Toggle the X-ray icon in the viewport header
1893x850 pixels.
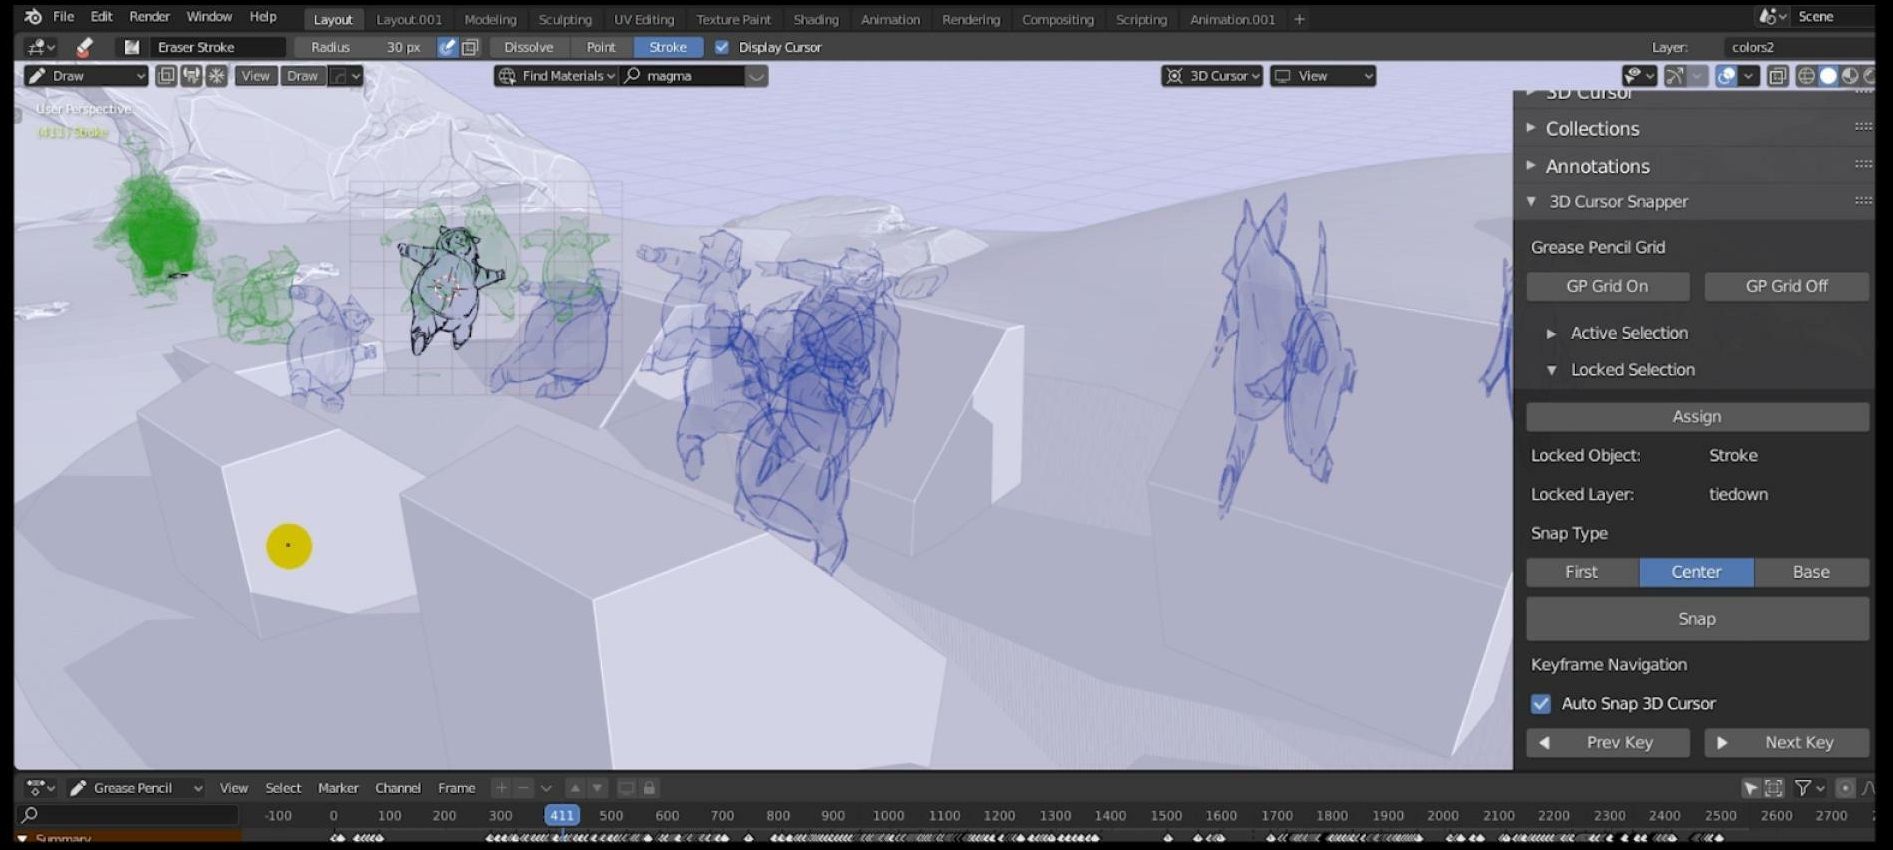1777,76
